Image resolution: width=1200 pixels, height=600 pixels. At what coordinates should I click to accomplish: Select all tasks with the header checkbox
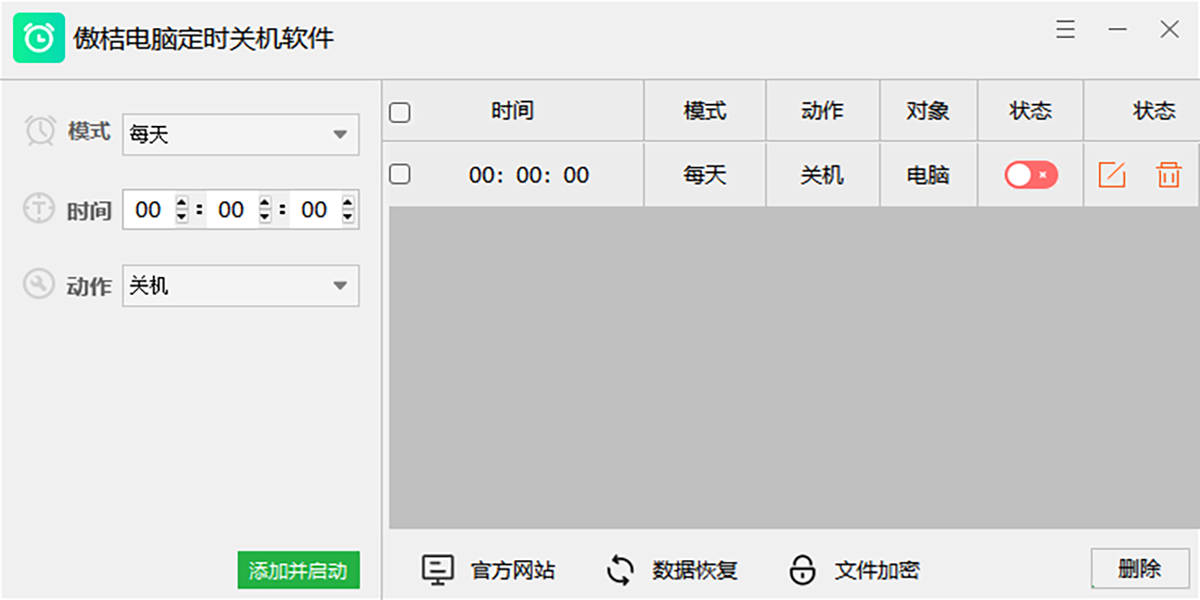point(400,110)
